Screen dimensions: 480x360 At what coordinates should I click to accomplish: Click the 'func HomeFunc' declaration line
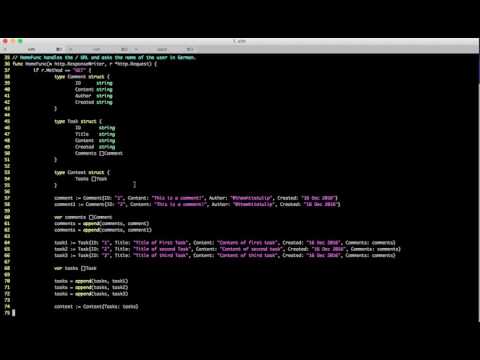click(x=85, y=64)
